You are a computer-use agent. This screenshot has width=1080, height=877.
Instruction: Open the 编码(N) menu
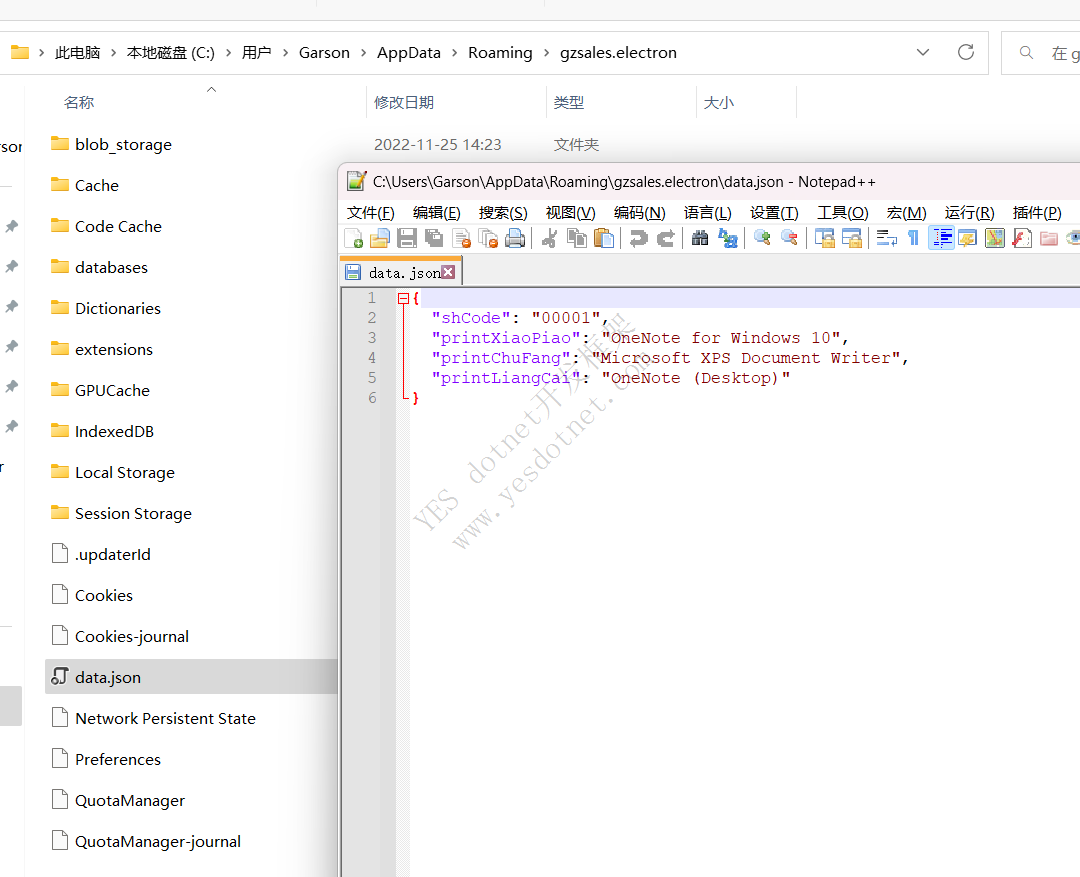pos(639,213)
